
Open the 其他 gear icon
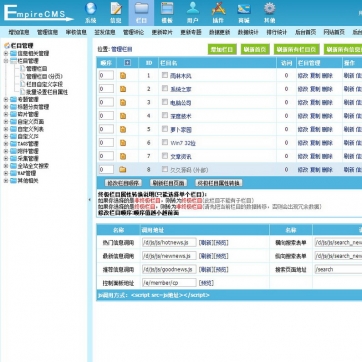270,9
